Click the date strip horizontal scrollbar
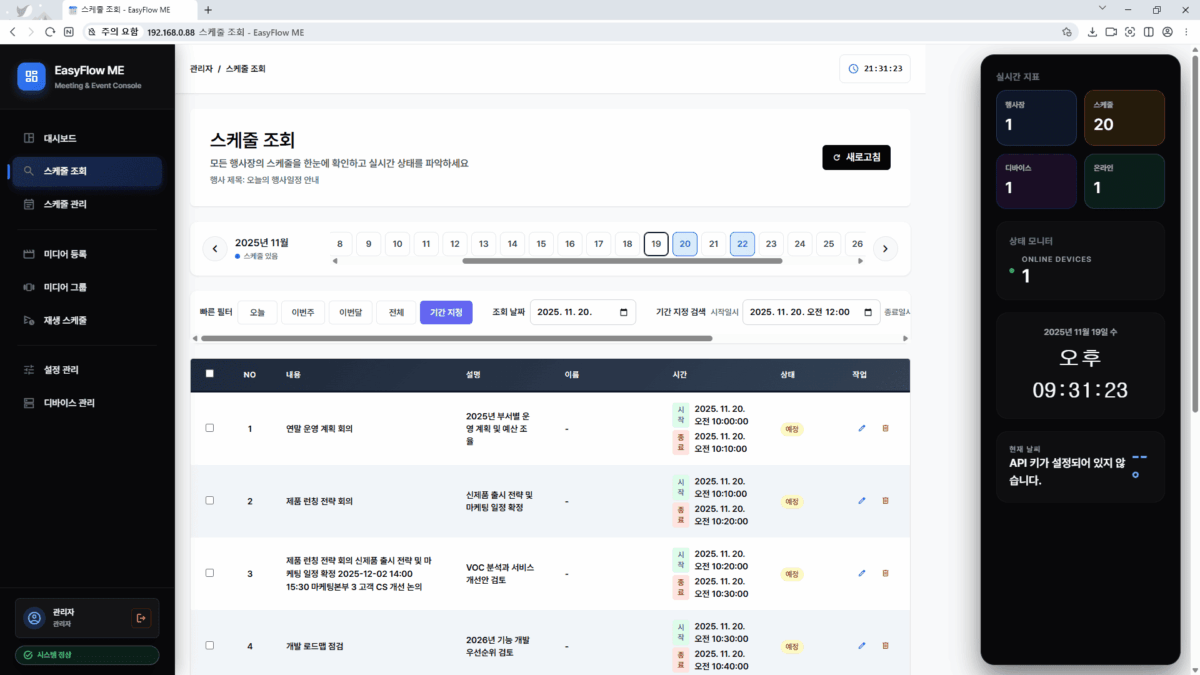This screenshot has width=1200, height=675. coord(621,262)
